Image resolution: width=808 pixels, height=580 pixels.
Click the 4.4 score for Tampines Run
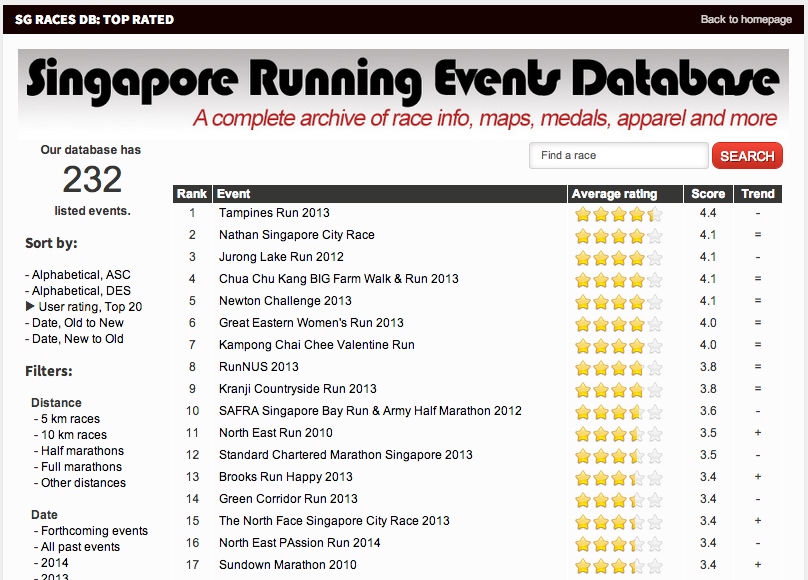pos(708,213)
